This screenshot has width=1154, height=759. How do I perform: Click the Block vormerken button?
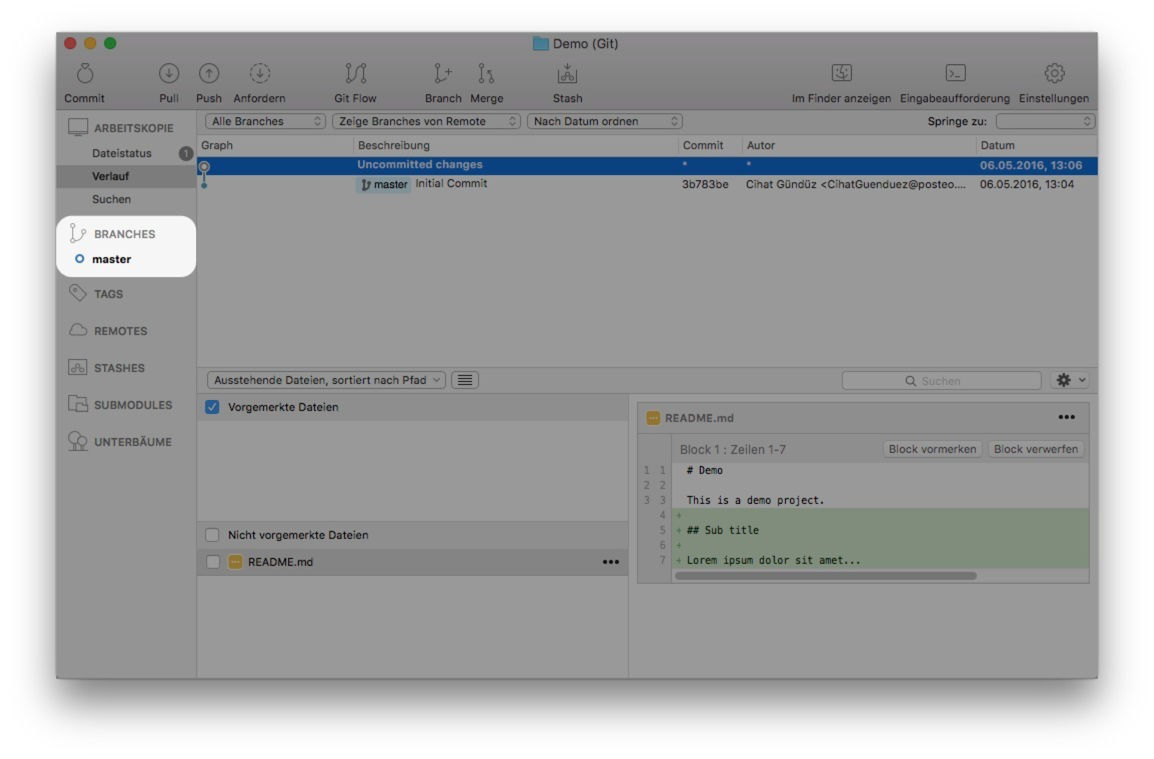(x=932, y=449)
